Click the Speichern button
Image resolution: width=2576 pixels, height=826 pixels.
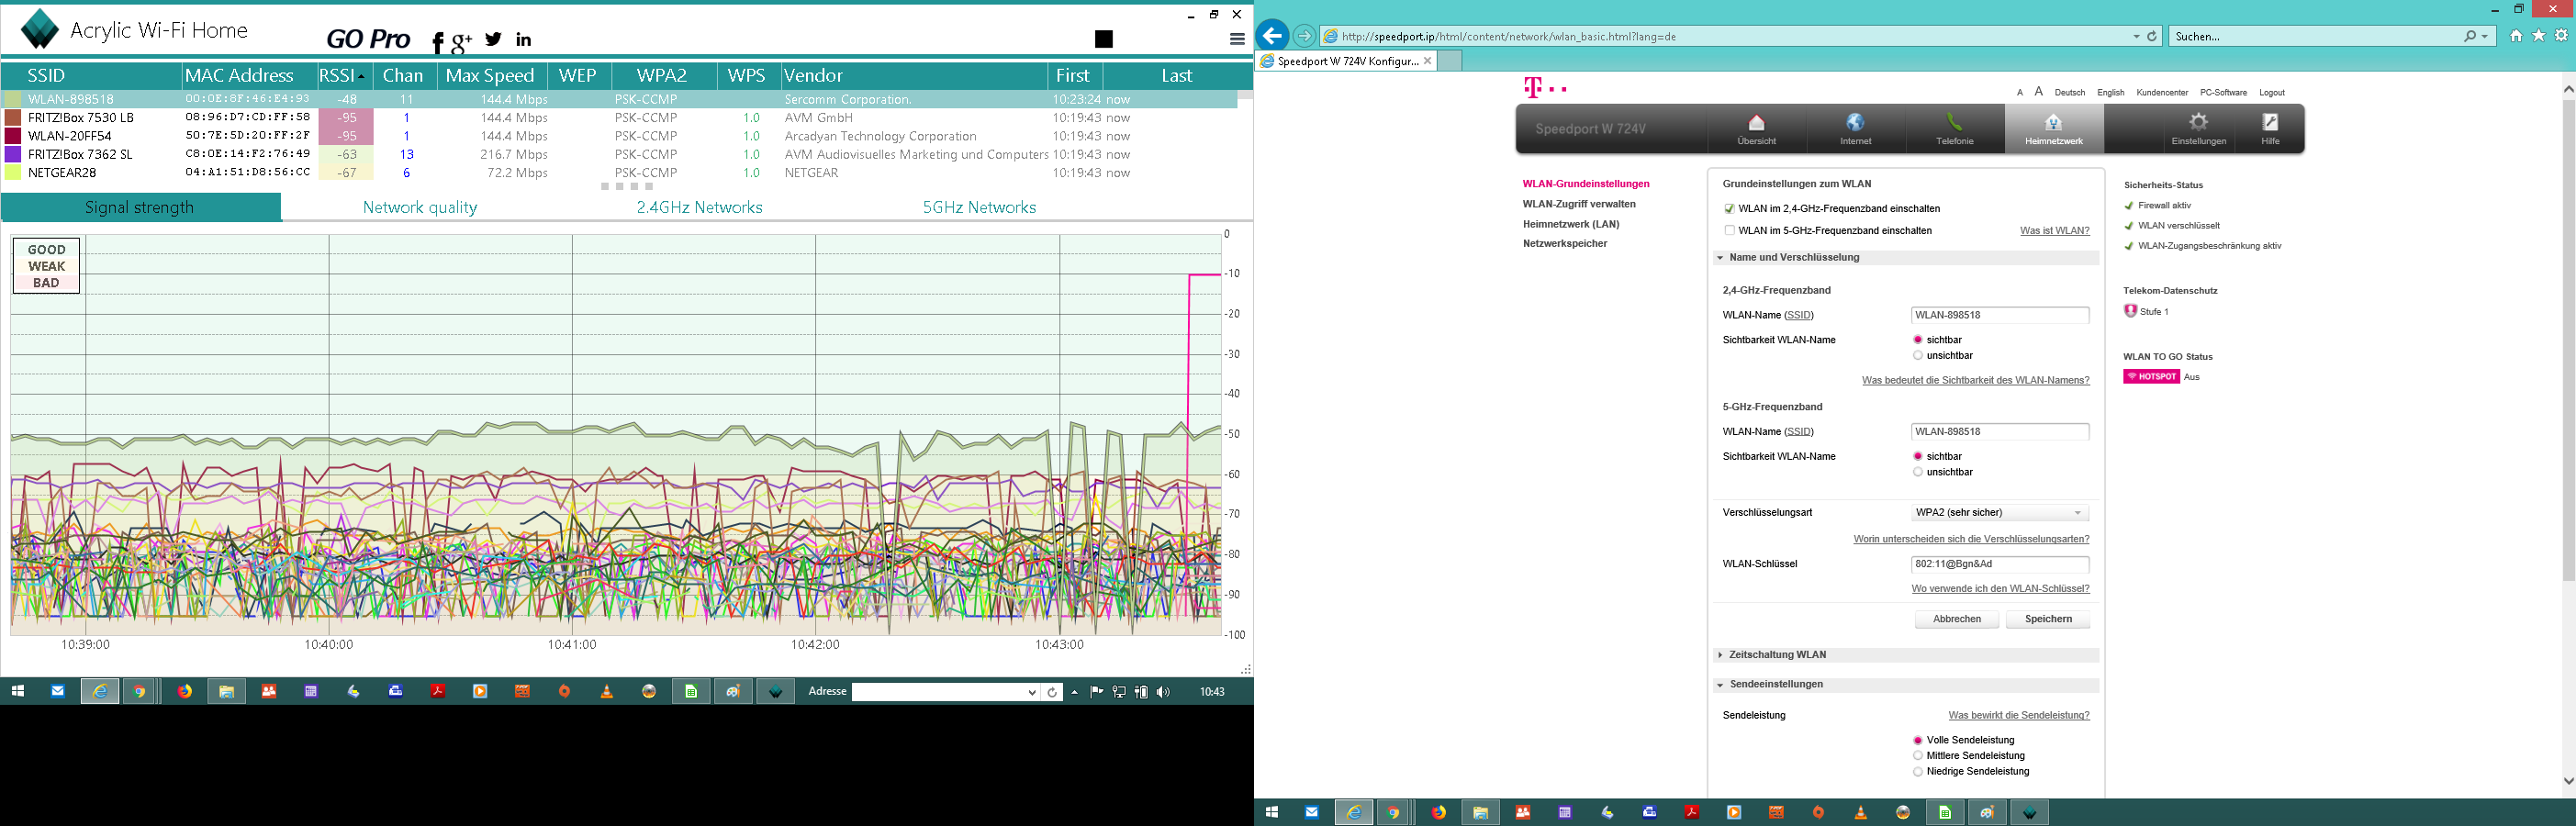[x=2048, y=619]
